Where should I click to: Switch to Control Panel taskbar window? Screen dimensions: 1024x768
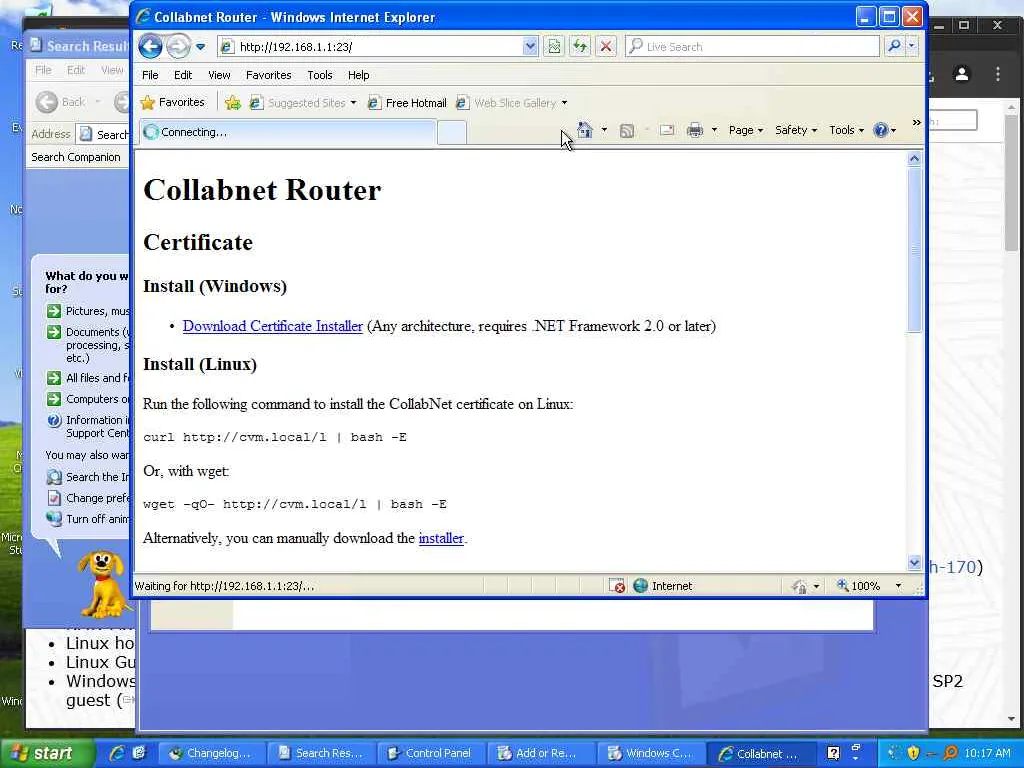coord(431,753)
